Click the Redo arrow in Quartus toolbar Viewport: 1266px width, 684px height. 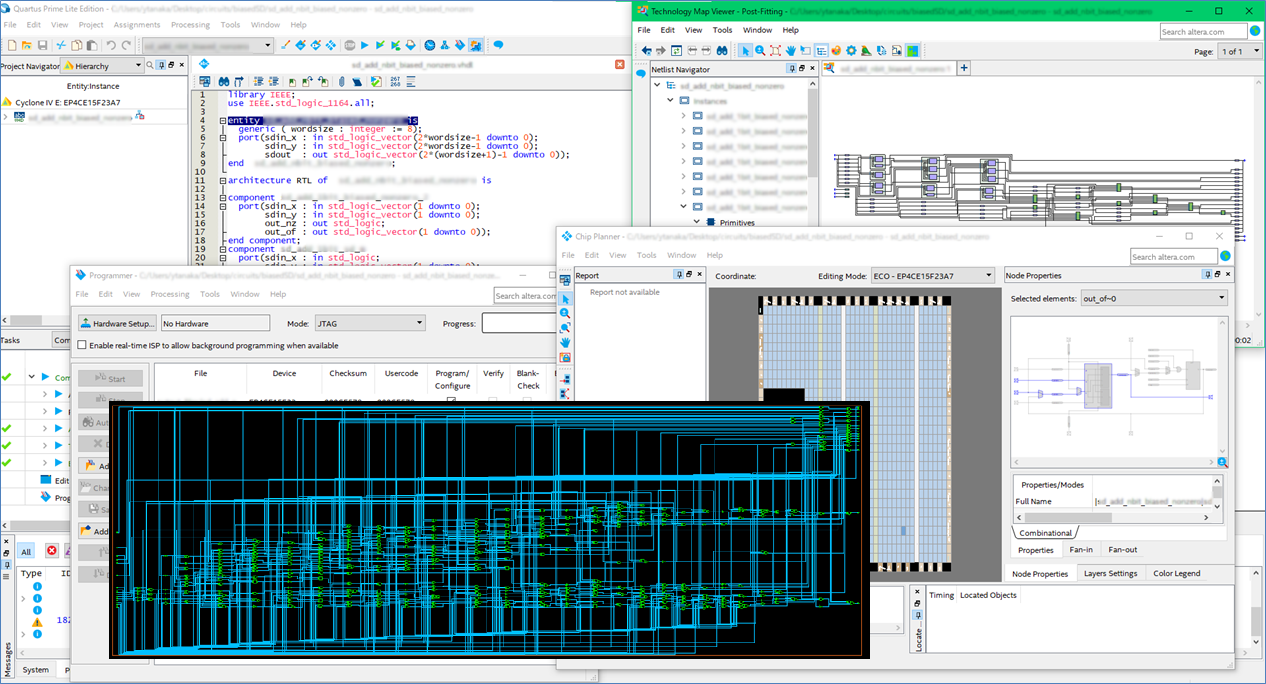tap(127, 45)
